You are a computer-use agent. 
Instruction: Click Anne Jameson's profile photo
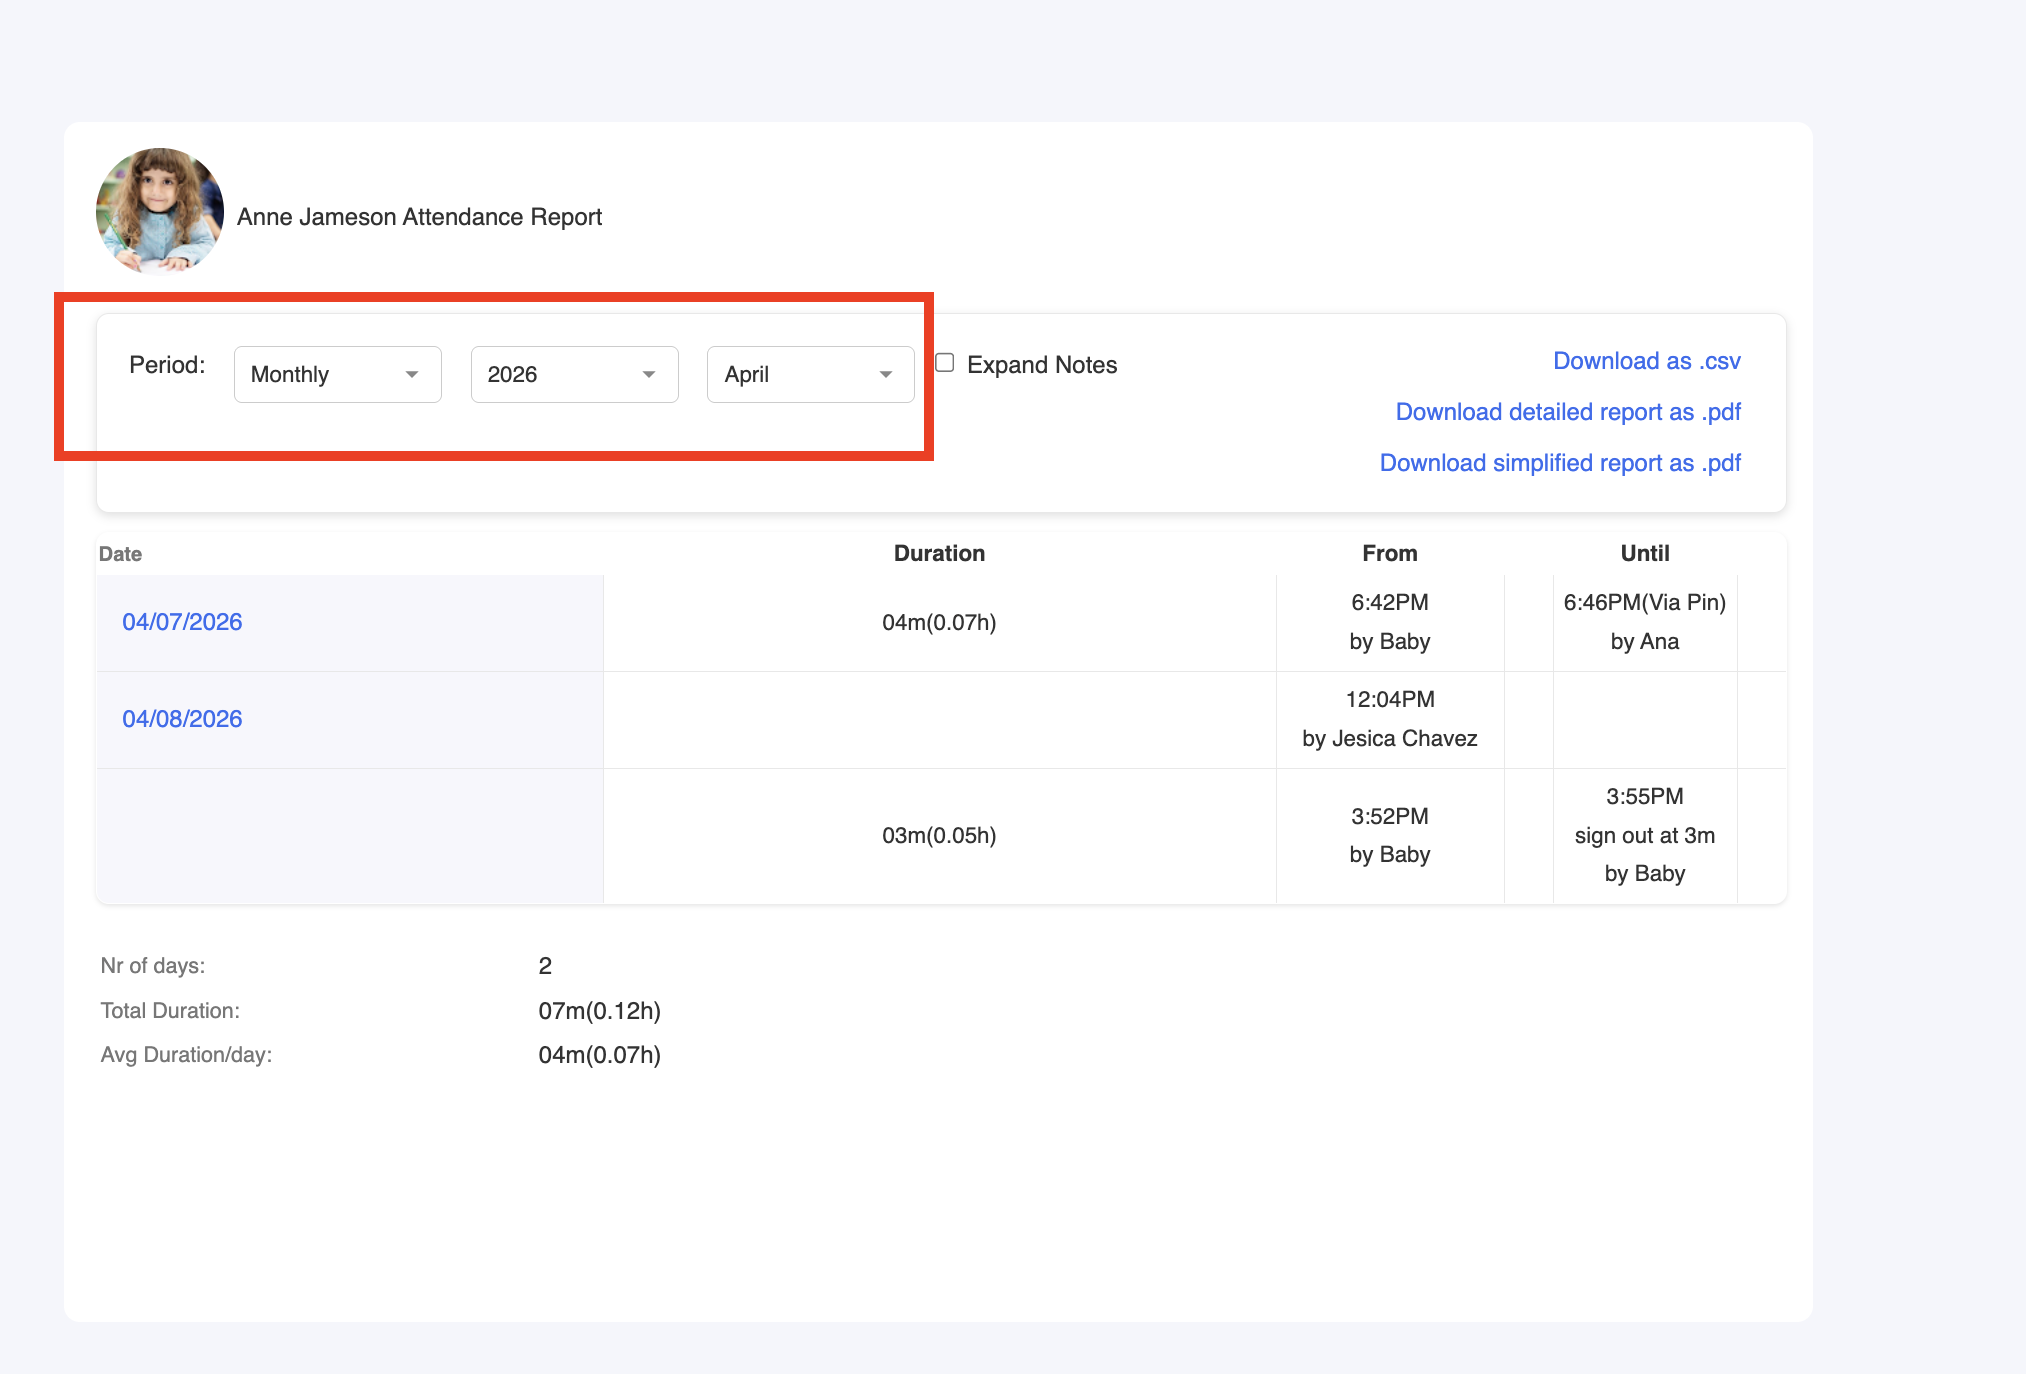tap(160, 211)
